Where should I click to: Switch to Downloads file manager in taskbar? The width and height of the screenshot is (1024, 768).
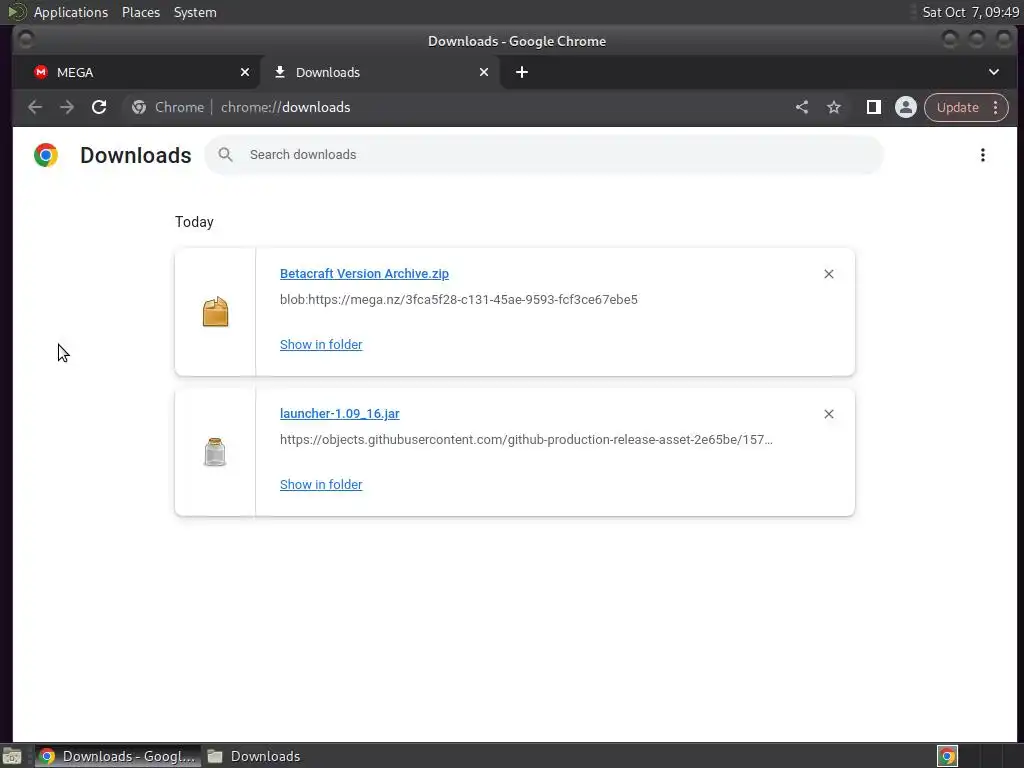tap(255, 756)
